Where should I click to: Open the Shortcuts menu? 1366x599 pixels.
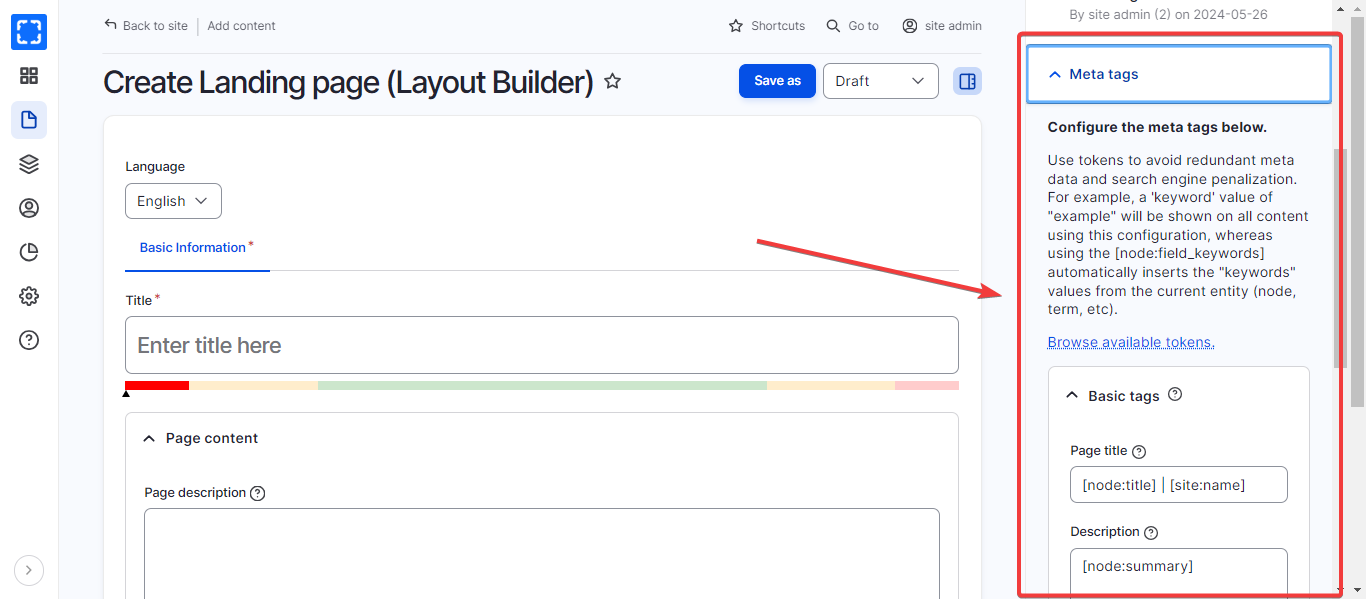coord(767,26)
